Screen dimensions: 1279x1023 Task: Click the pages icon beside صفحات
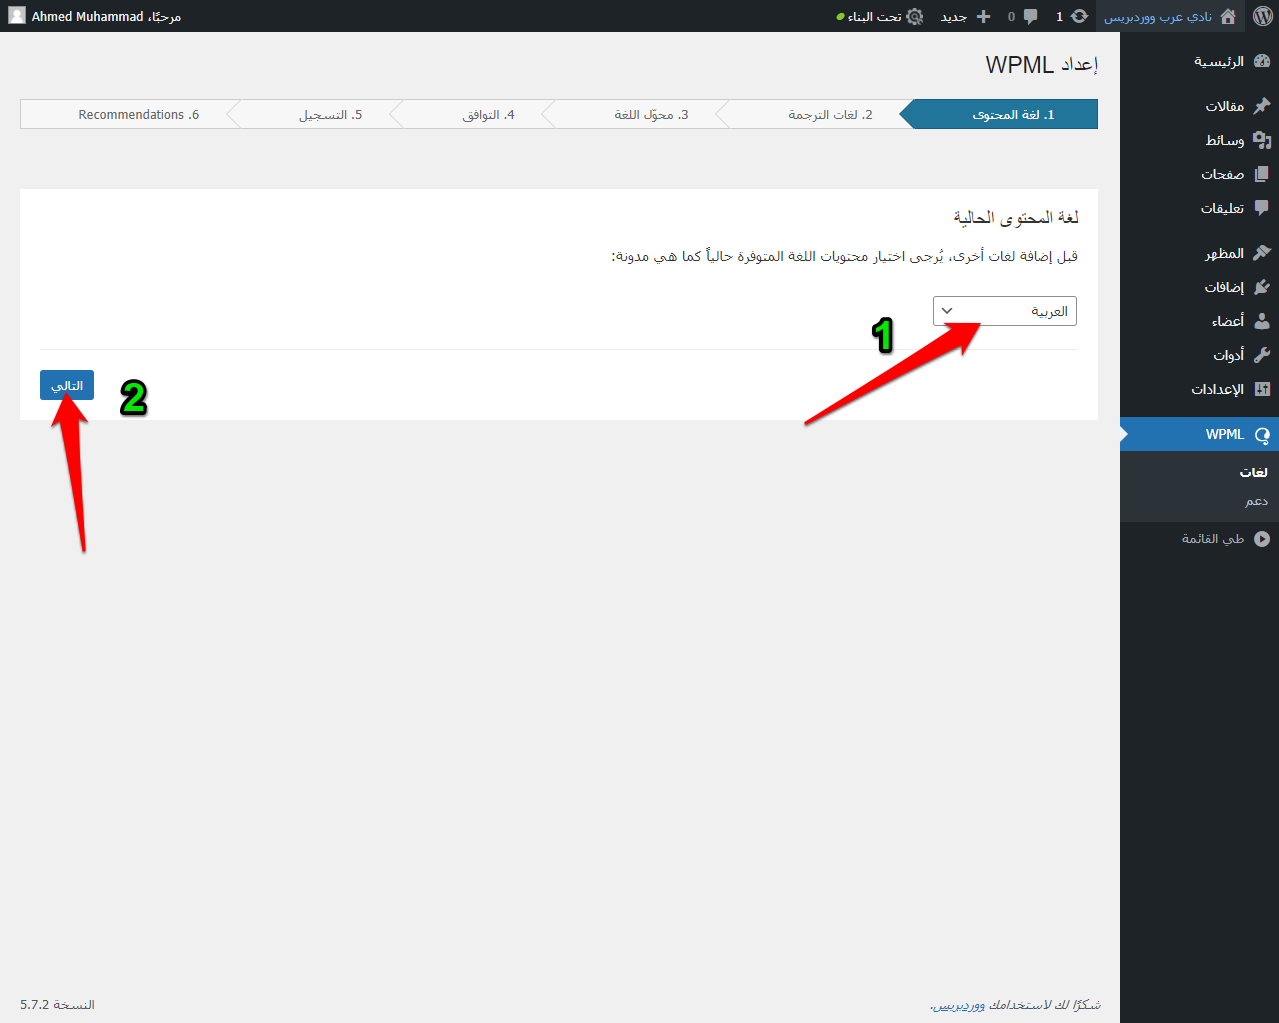click(x=1262, y=174)
